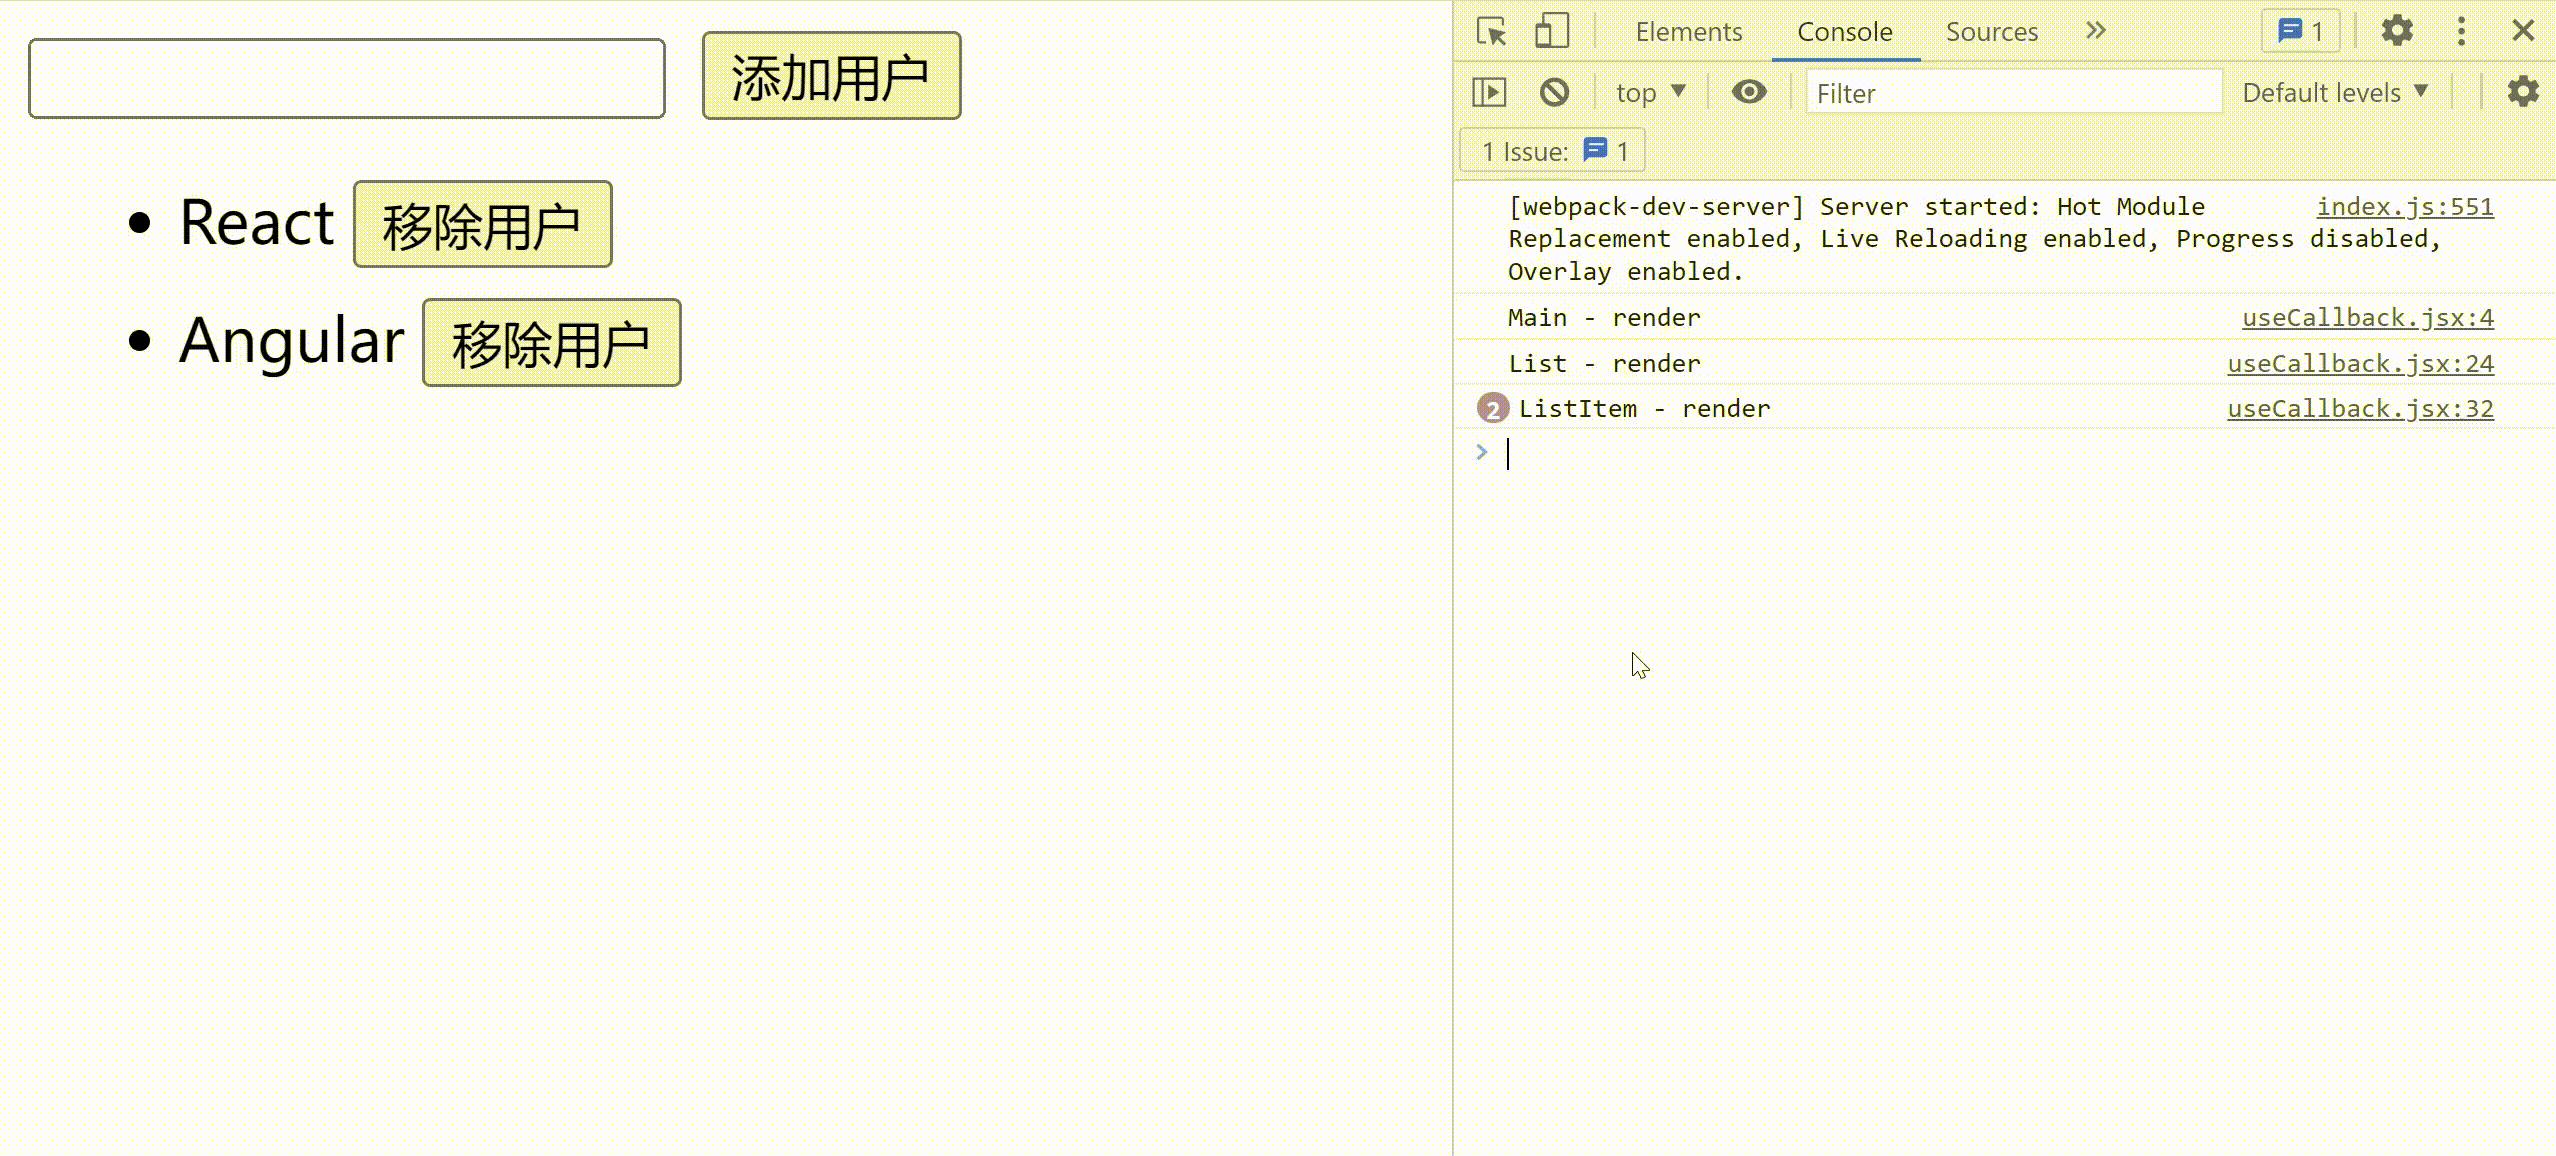
Task: Open the useCallback.jsx:32 source link
Action: [x=2360, y=409]
